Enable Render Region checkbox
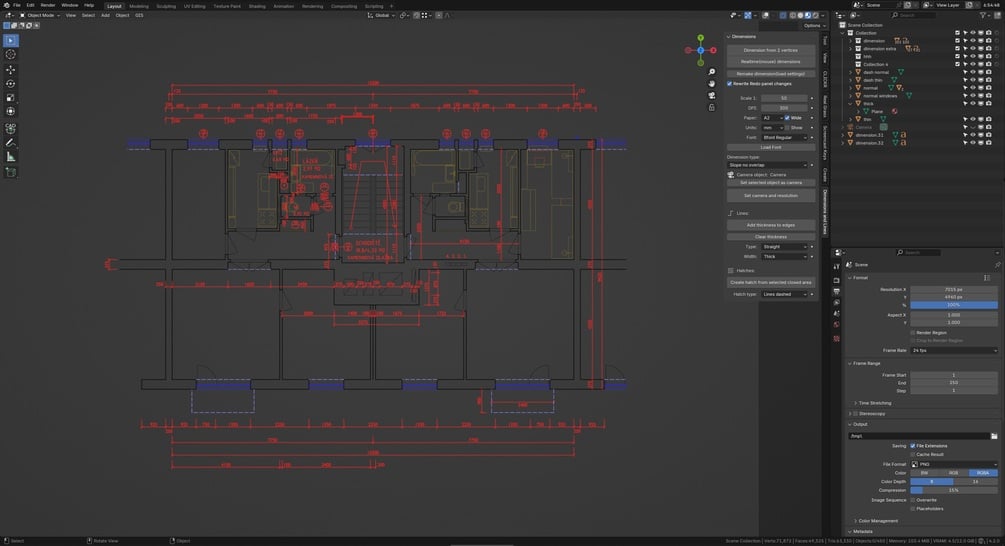 tap(913, 333)
